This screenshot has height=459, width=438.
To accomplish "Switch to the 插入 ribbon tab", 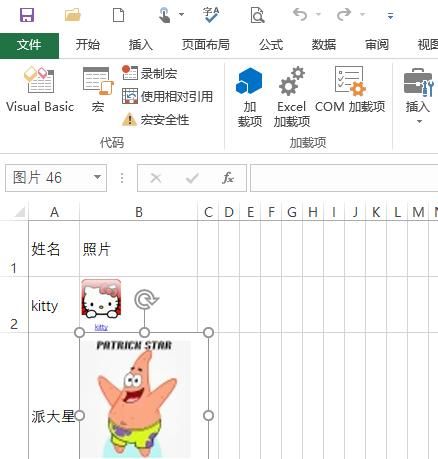I will pyautogui.click(x=140, y=44).
